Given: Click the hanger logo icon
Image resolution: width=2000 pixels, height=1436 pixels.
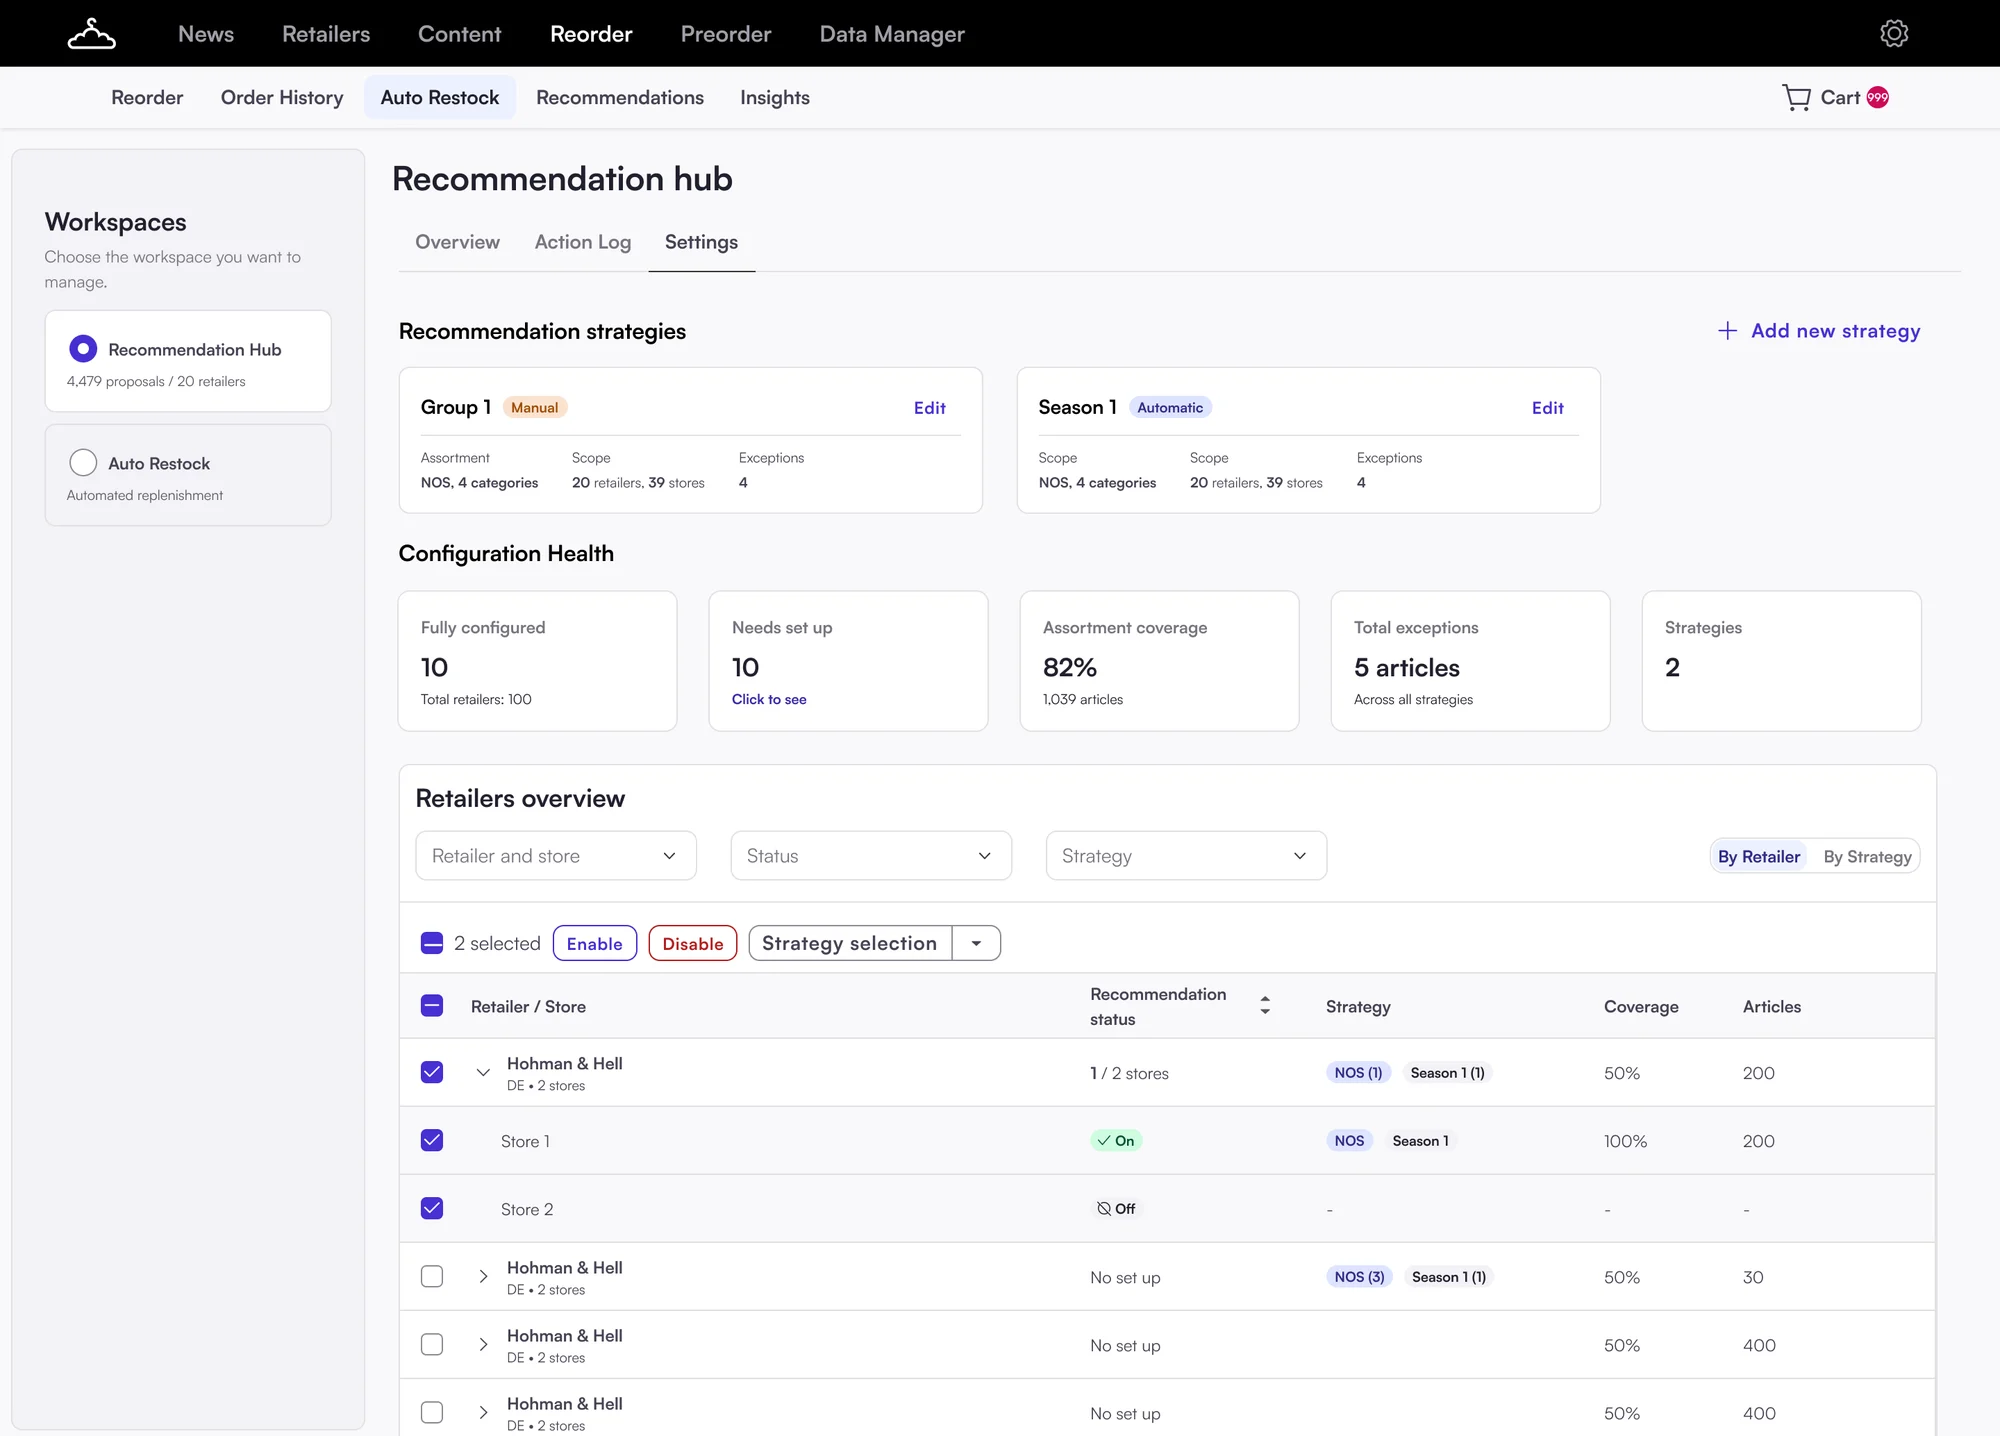Looking at the screenshot, I should 91,34.
